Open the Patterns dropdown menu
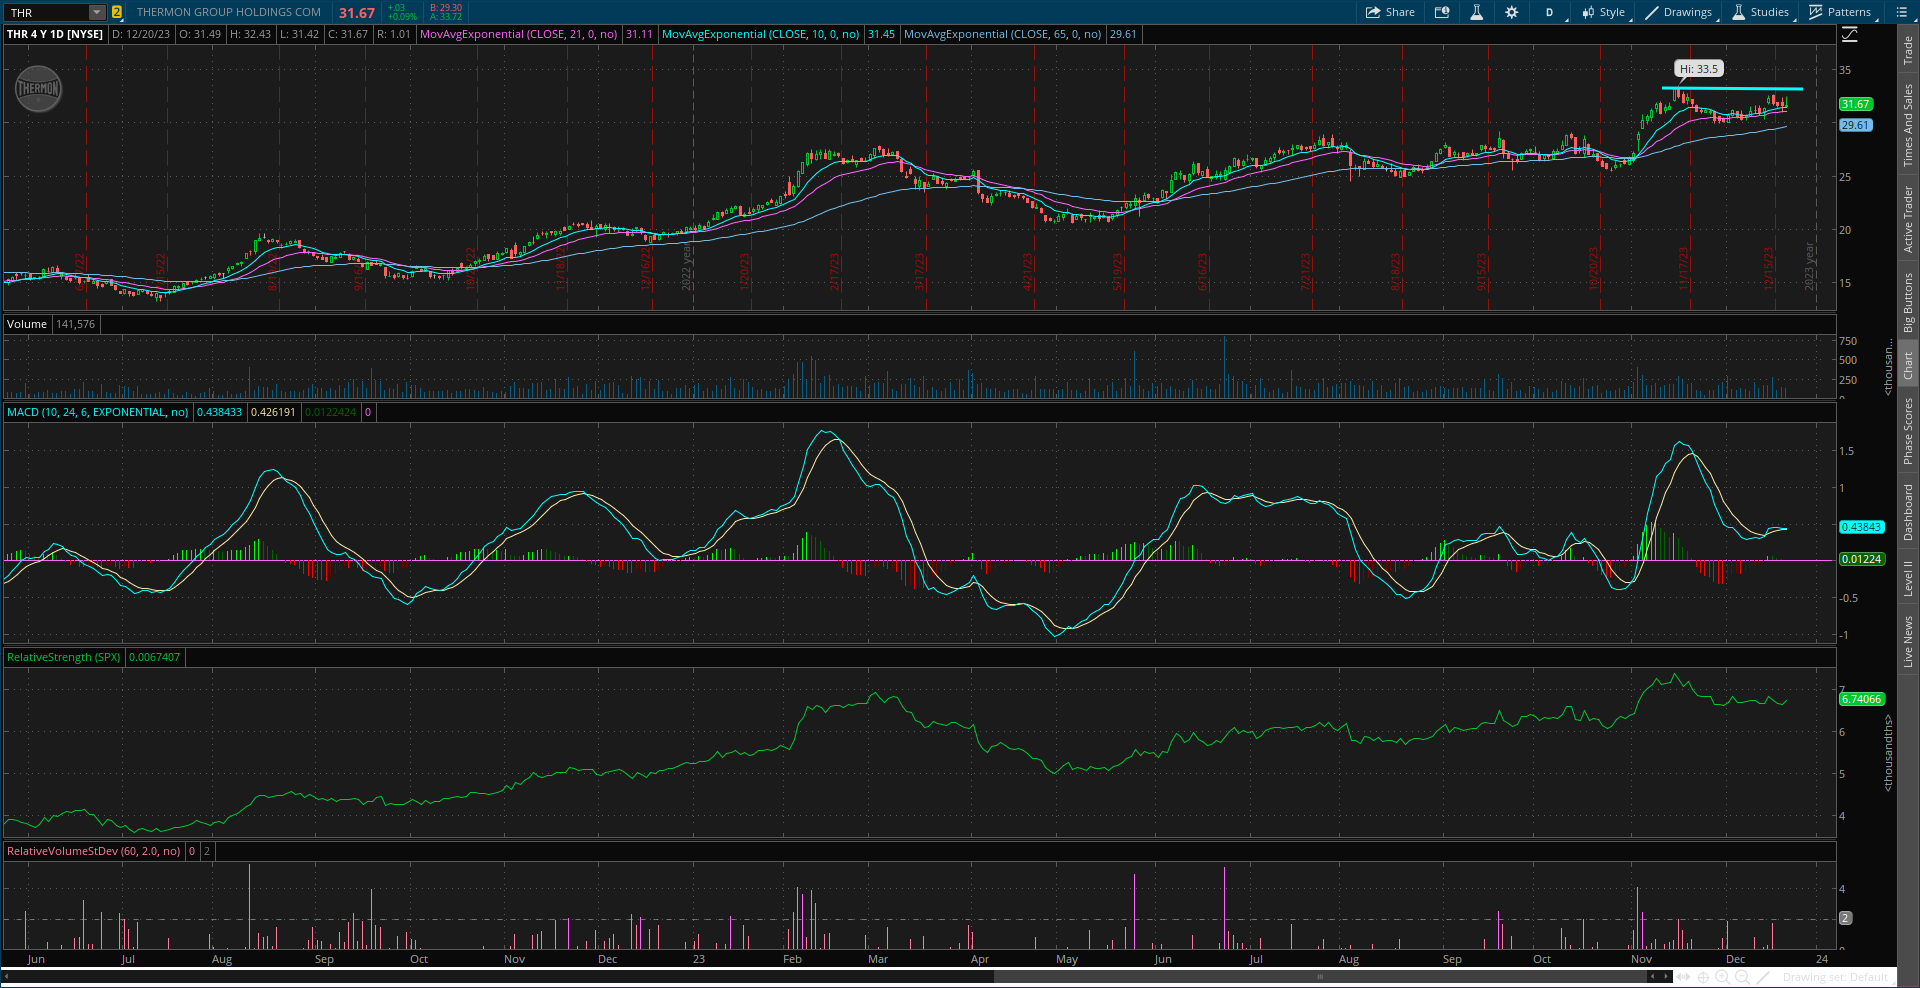 [x=1840, y=12]
